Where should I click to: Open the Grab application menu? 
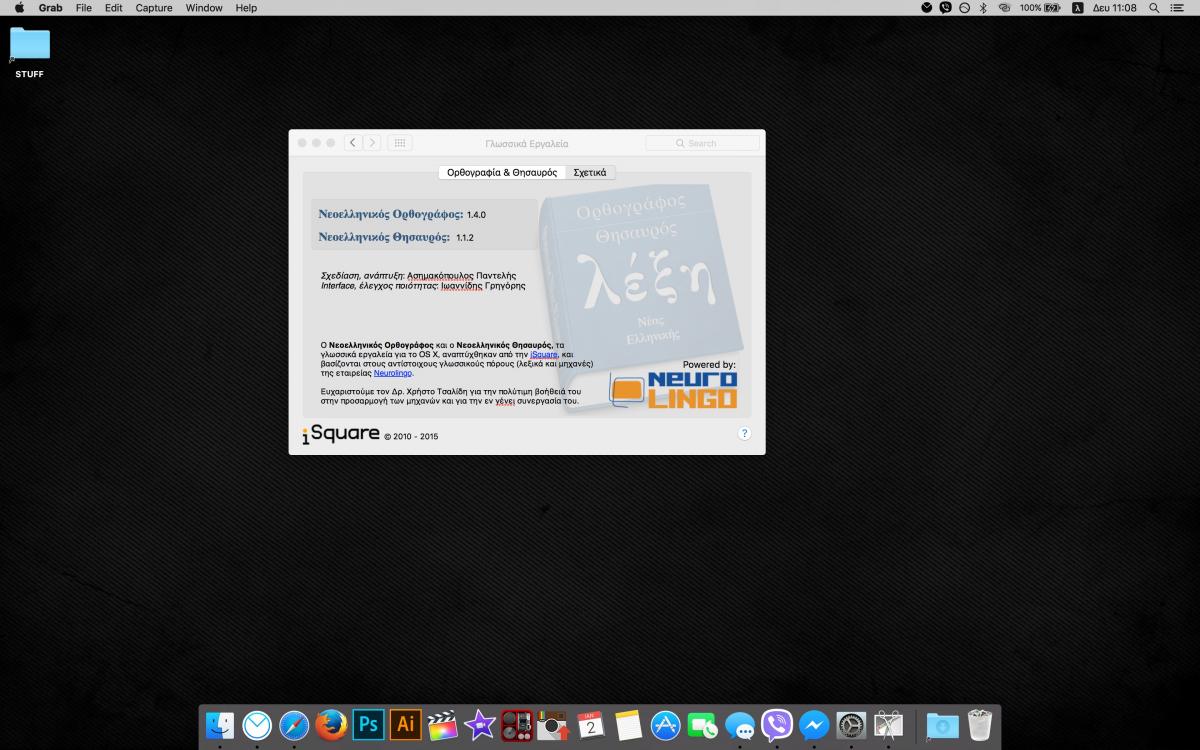coord(50,7)
